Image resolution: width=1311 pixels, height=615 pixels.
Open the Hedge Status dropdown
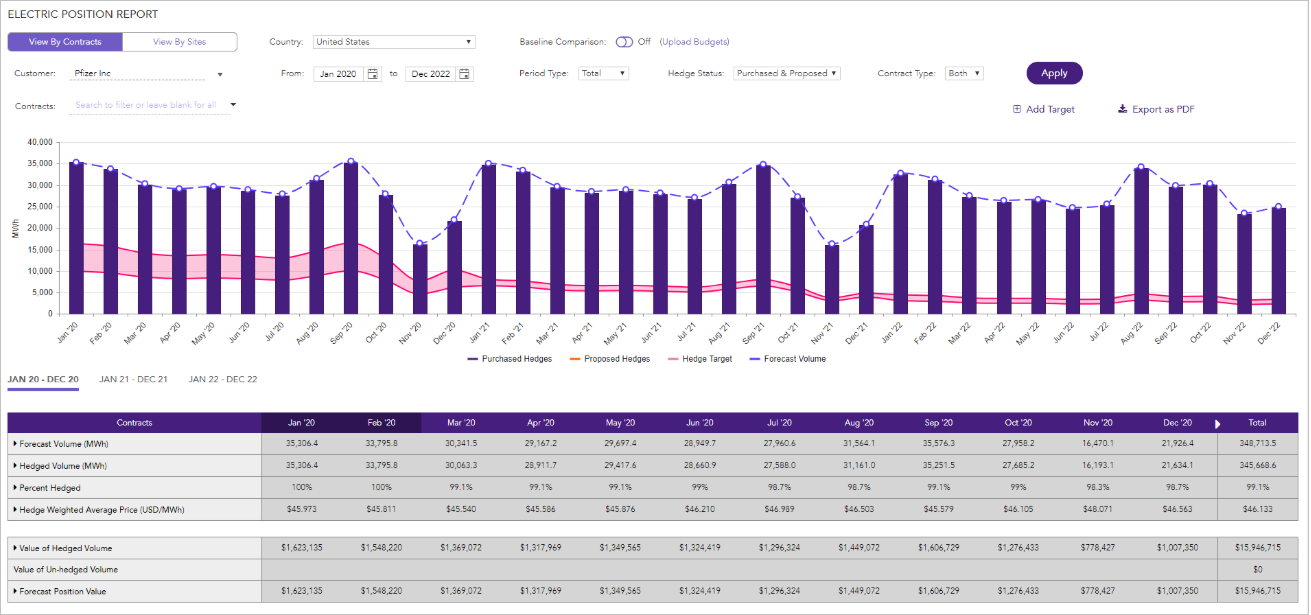point(787,73)
